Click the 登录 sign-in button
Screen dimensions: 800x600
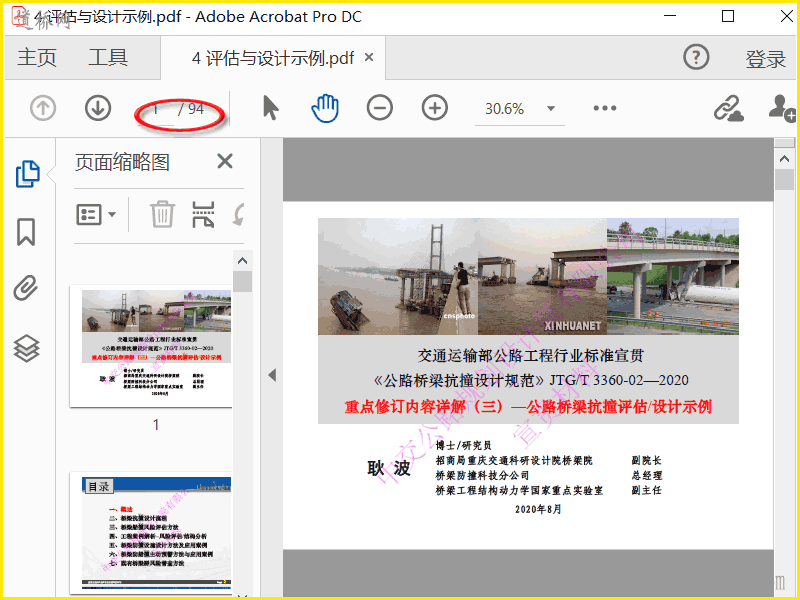[765, 59]
